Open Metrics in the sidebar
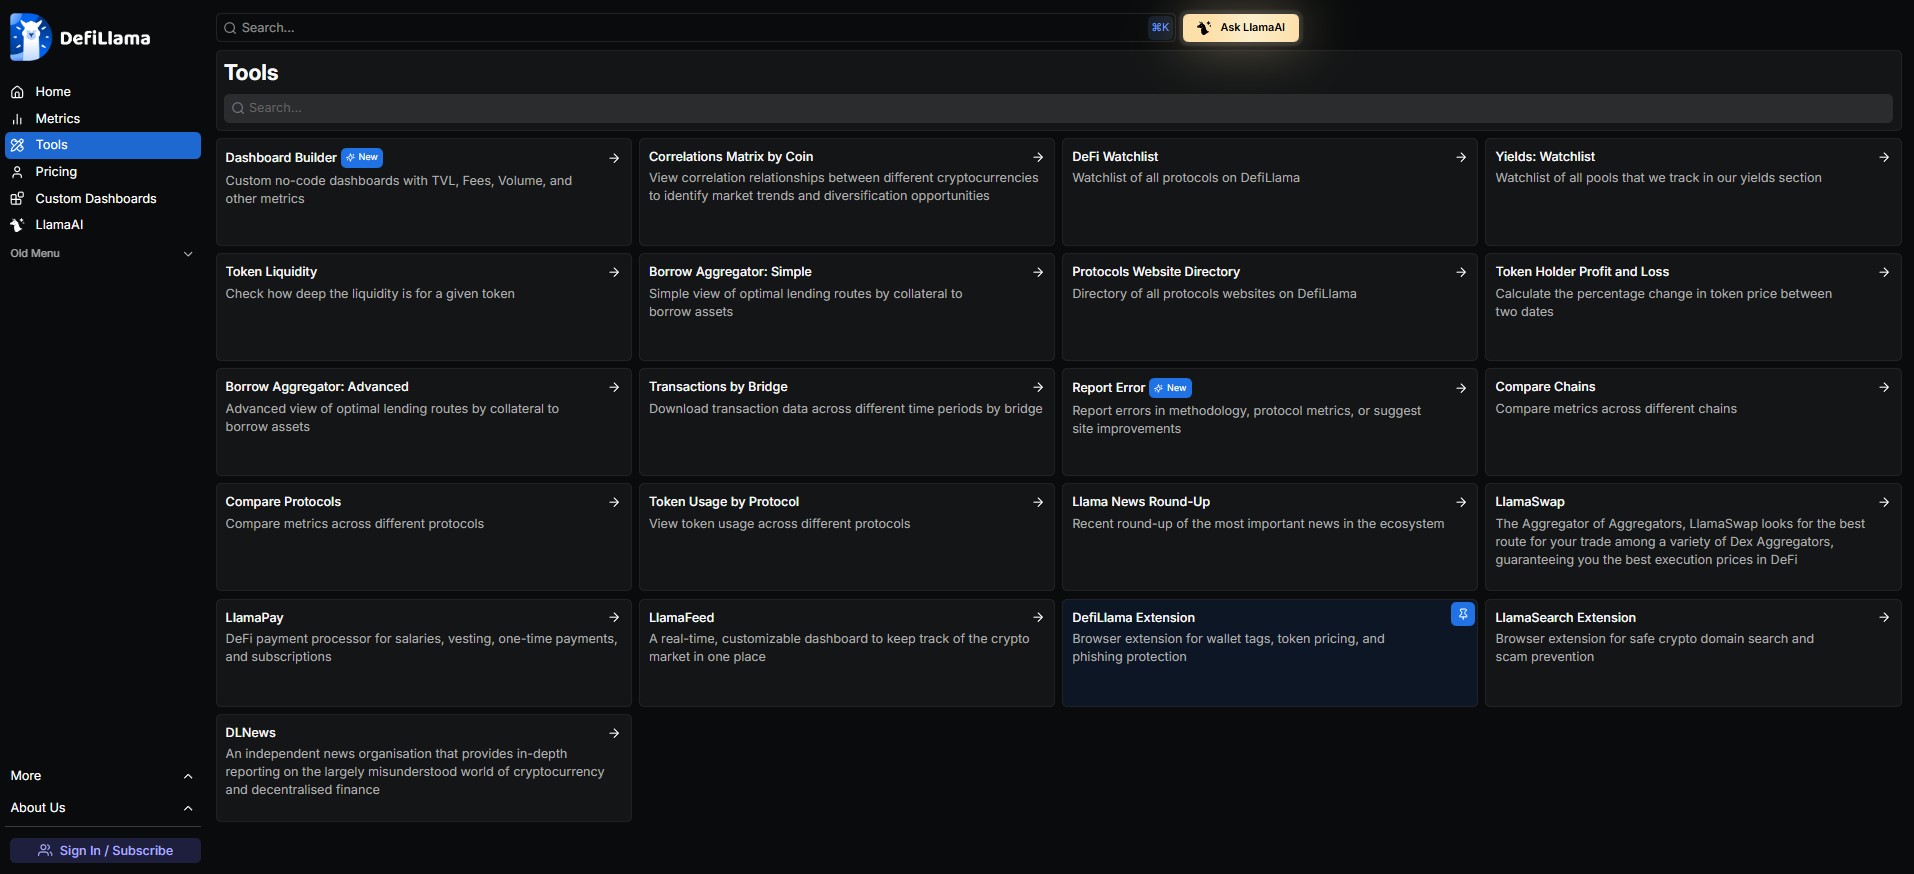Screen dimensions: 1914x874 [57, 118]
